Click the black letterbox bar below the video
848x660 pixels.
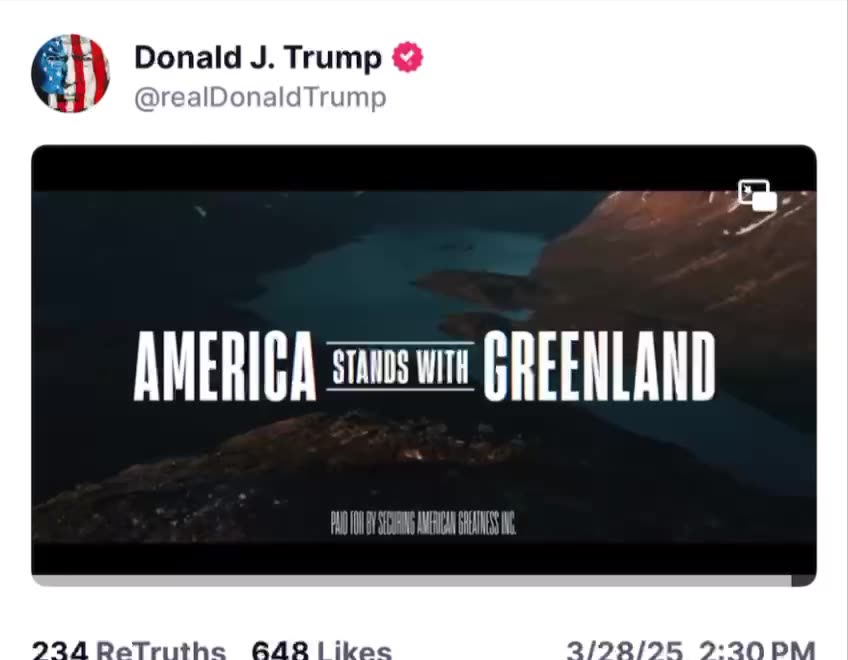tap(424, 559)
